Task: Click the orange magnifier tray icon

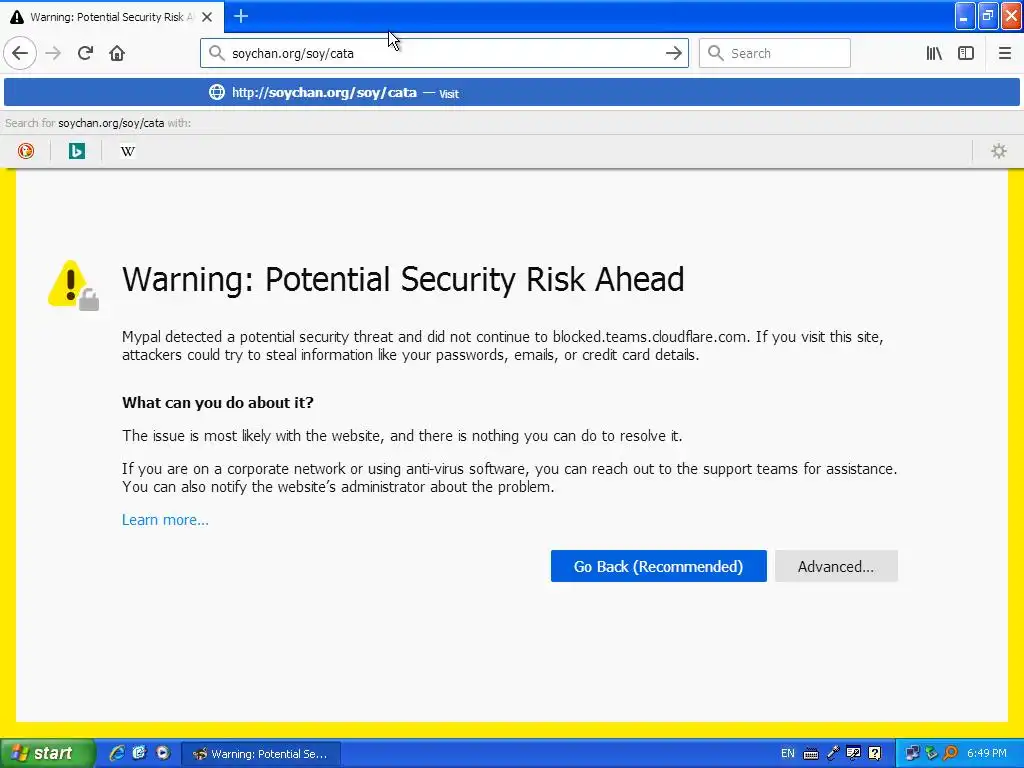Action: click(x=950, y=754)
